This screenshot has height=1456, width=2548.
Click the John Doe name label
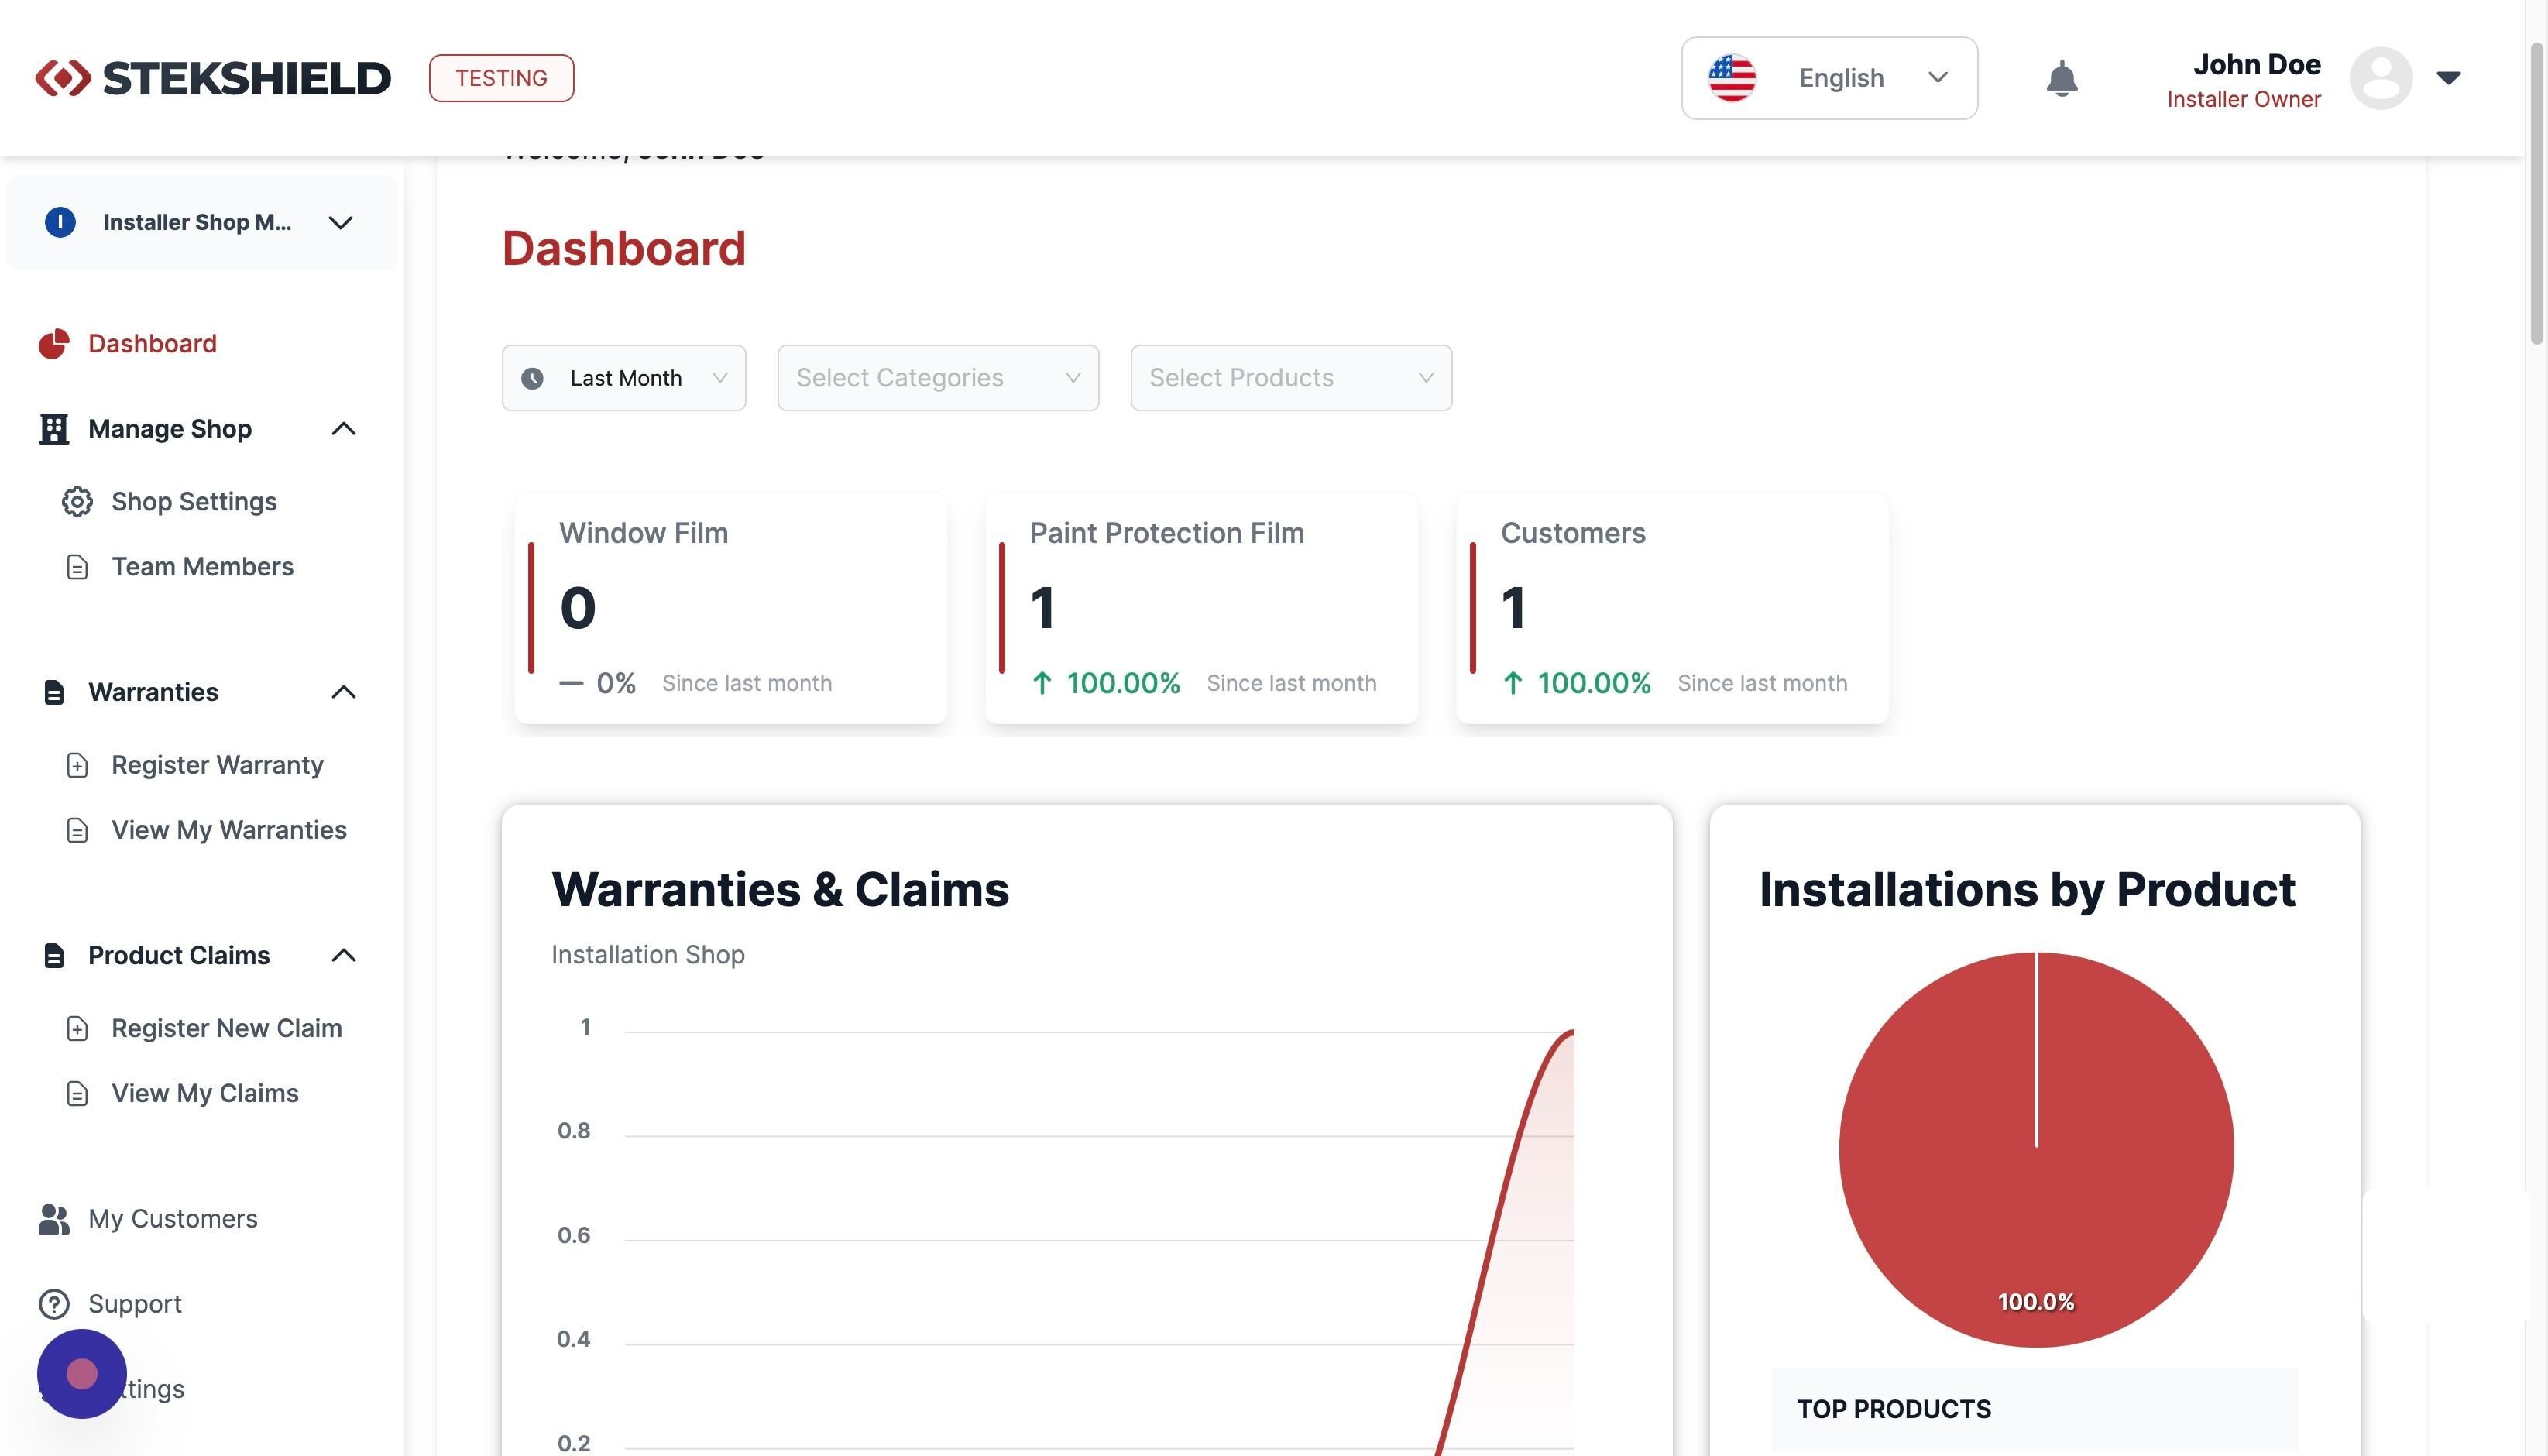point(2256,64)
